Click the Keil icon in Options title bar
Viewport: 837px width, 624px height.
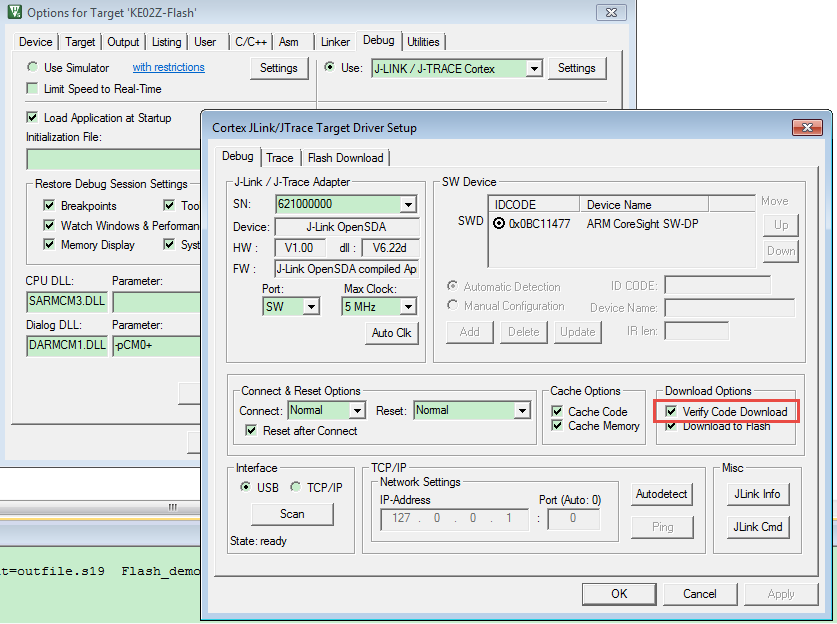[x=14, y=12]
